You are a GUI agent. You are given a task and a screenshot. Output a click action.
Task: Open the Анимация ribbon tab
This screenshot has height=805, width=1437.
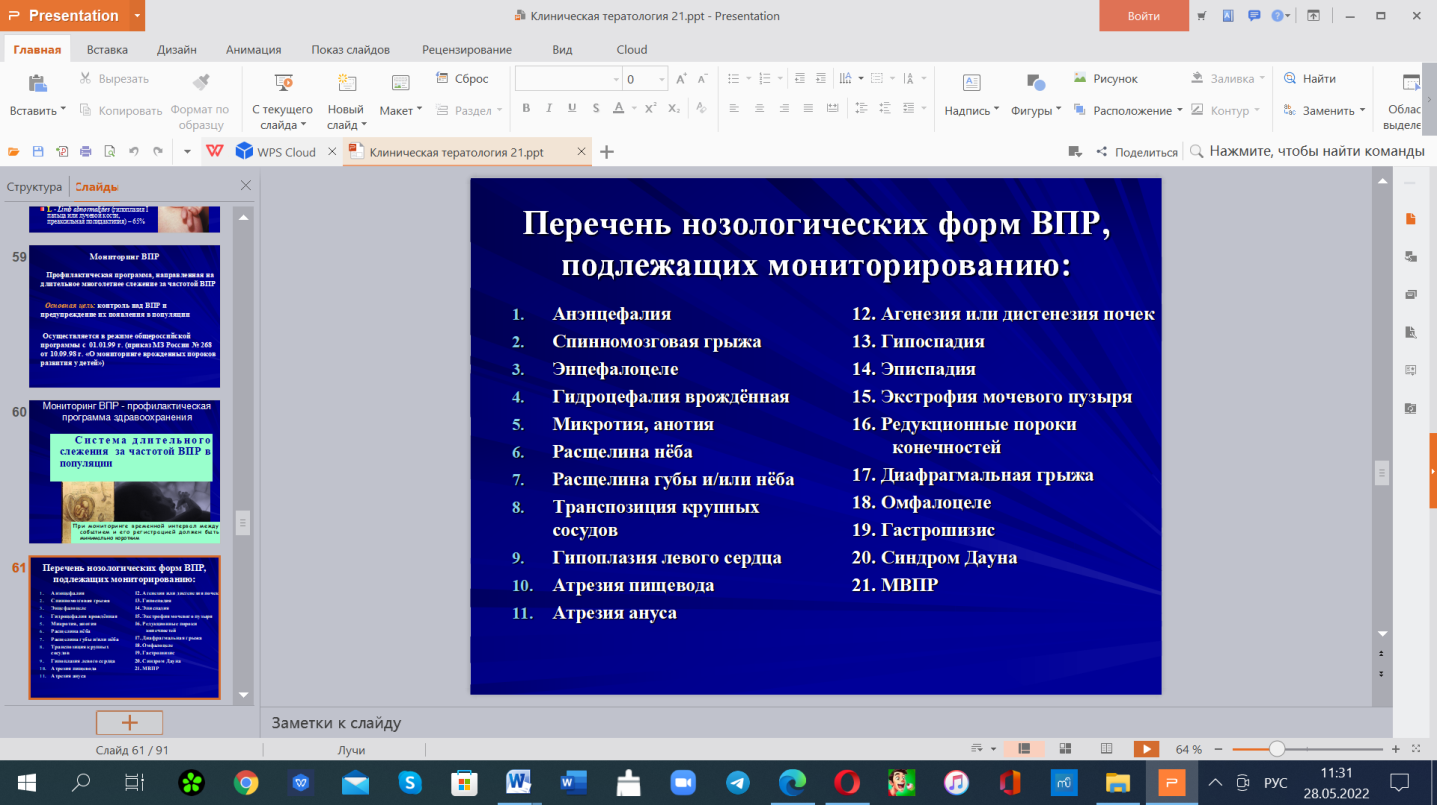pyautogui.click(x=253, y=50)
